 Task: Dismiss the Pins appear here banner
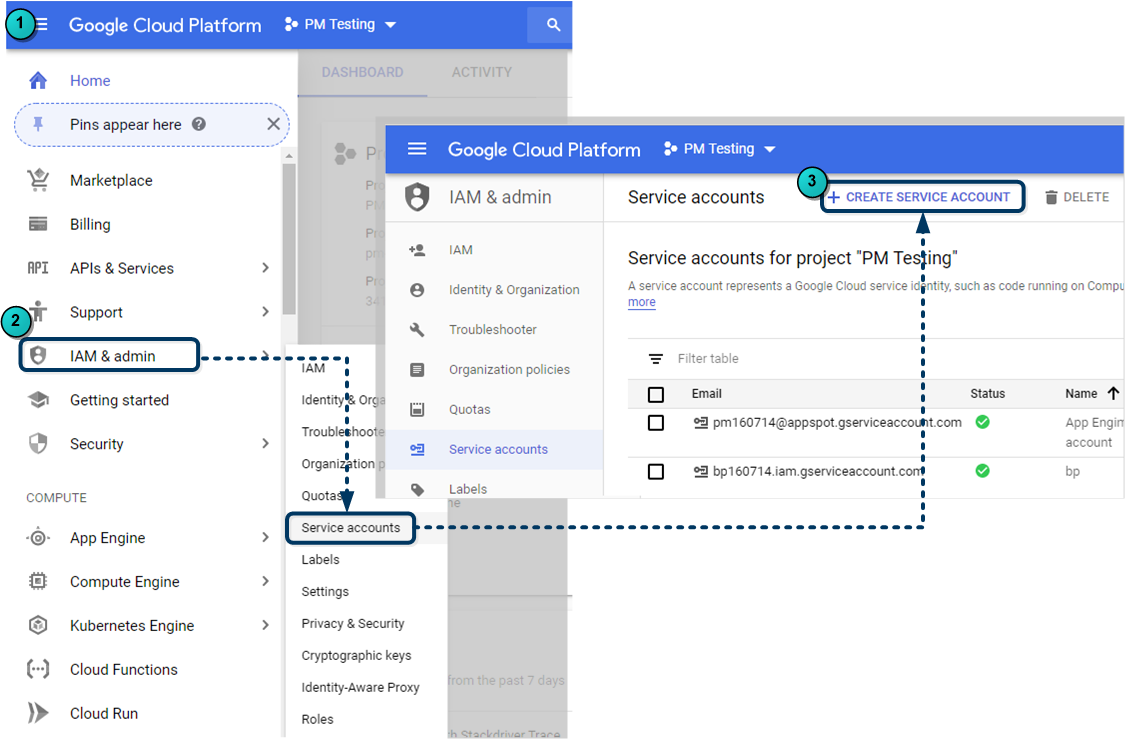point(273,124)
